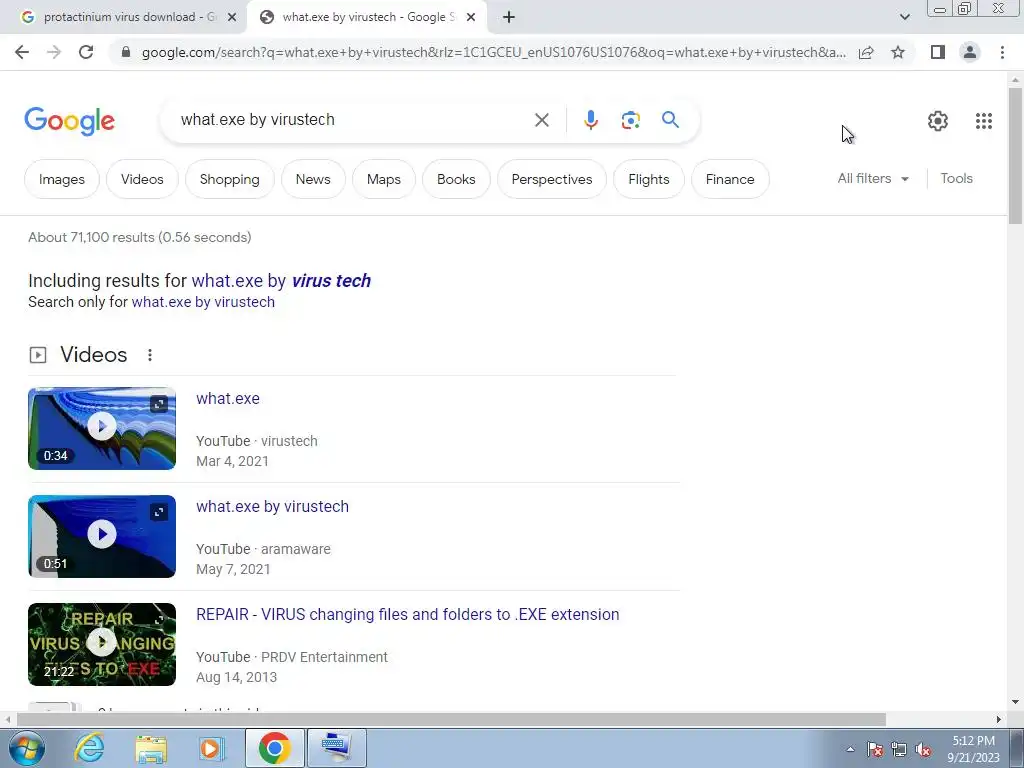This screenshot has height=768, width=1024.
Task: Search by image with Google Lens
Action: pyautogui.click(x=630, y=120)
